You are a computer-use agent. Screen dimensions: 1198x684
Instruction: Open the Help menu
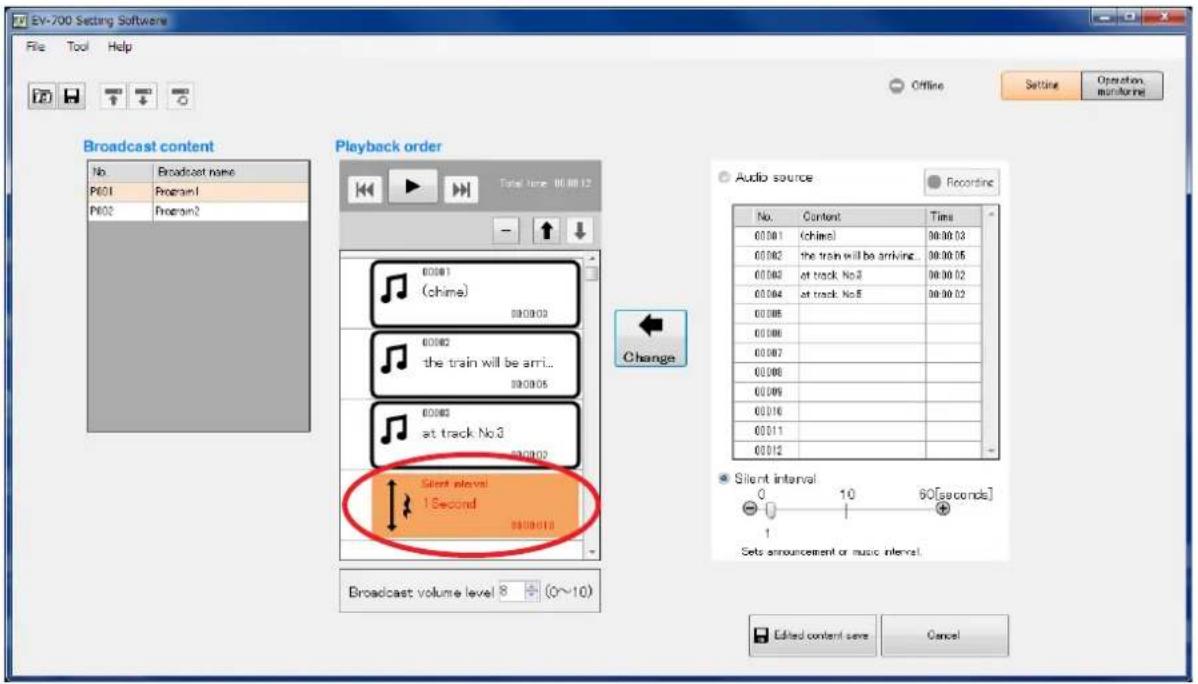[119, 47]
